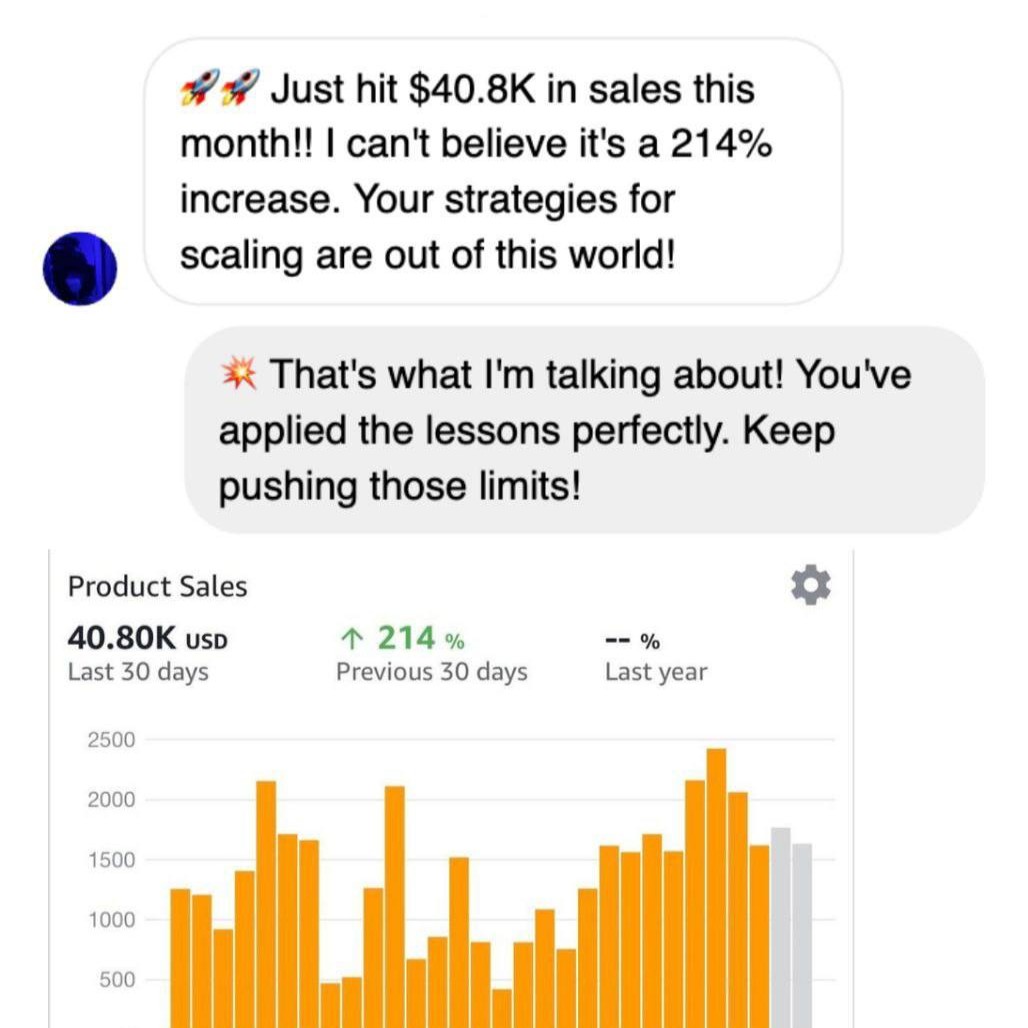Click the rocket emojis in the message
Viewport: 1028px width, 1028px height.
pyautogui.click(x=219, y=91)
